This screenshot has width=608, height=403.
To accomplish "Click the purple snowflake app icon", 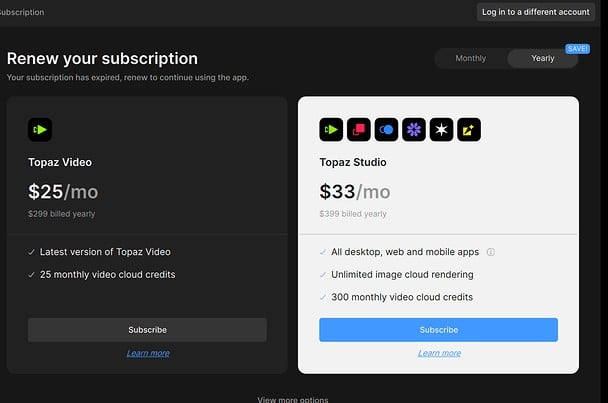I will tap(414, 129).
